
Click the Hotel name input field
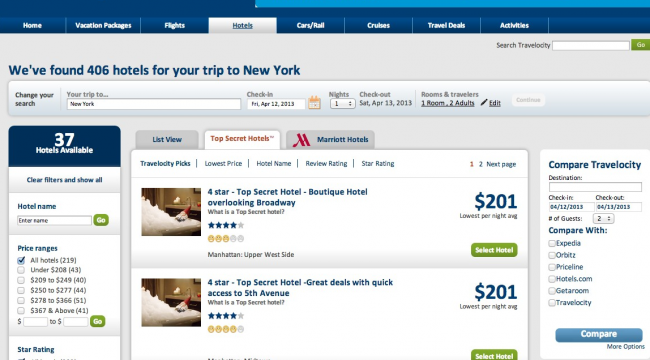54,221
